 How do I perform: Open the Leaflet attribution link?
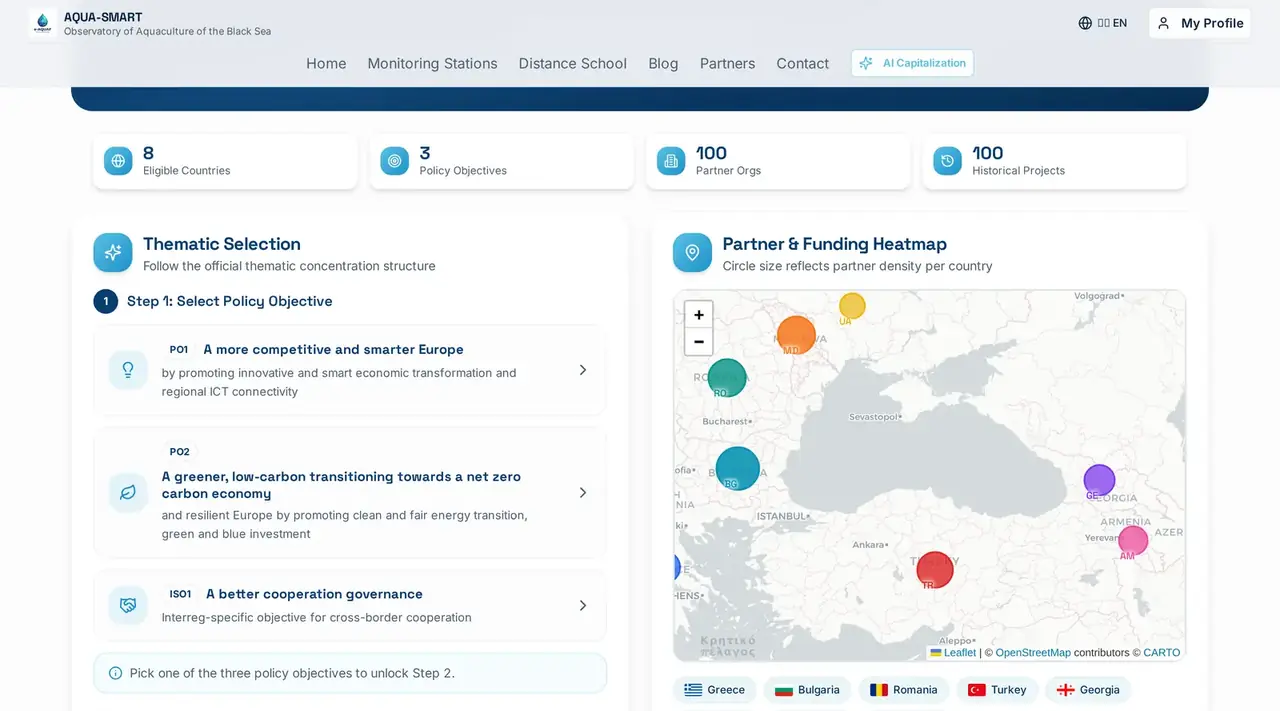click(x=953, y=653)
